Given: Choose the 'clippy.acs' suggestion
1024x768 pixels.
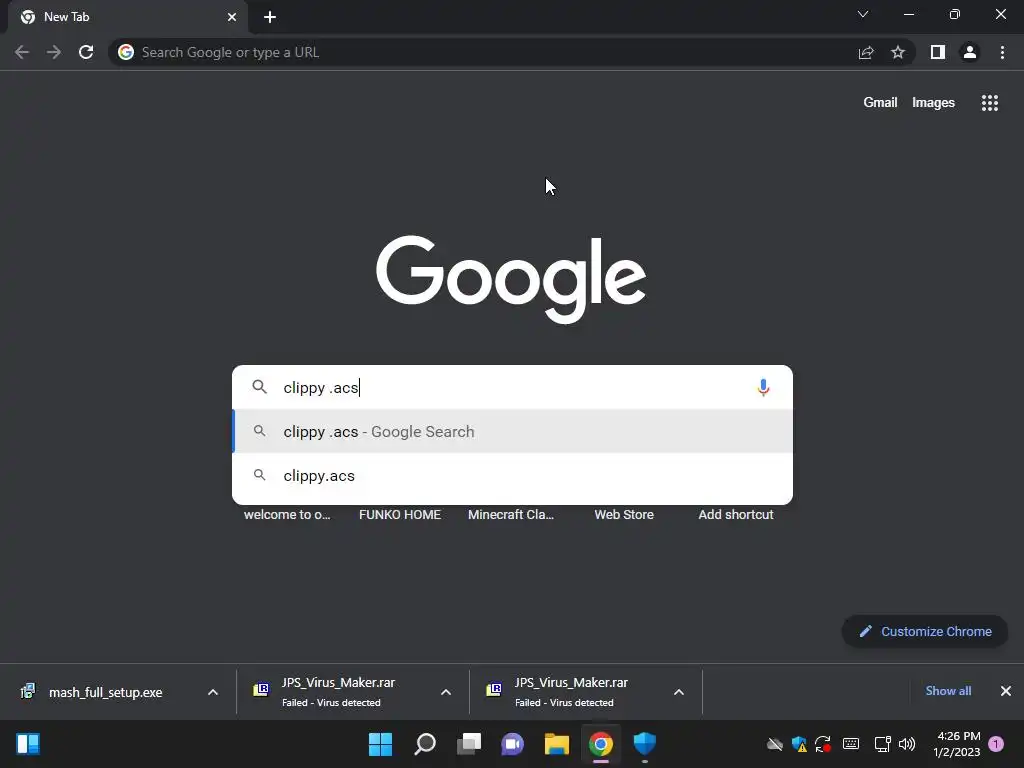Looking at the screenshot, I should [x=513, y=475].
